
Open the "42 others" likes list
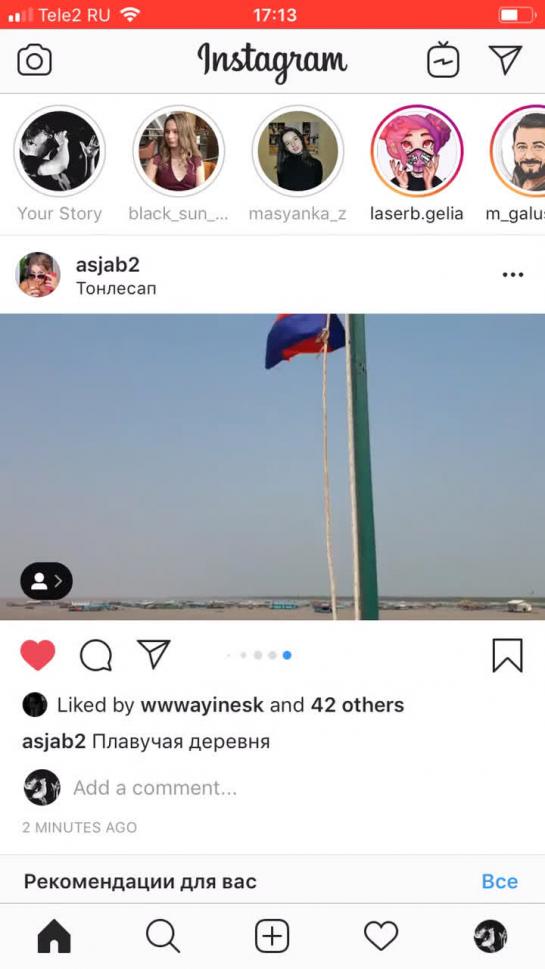tap(357, 705)
